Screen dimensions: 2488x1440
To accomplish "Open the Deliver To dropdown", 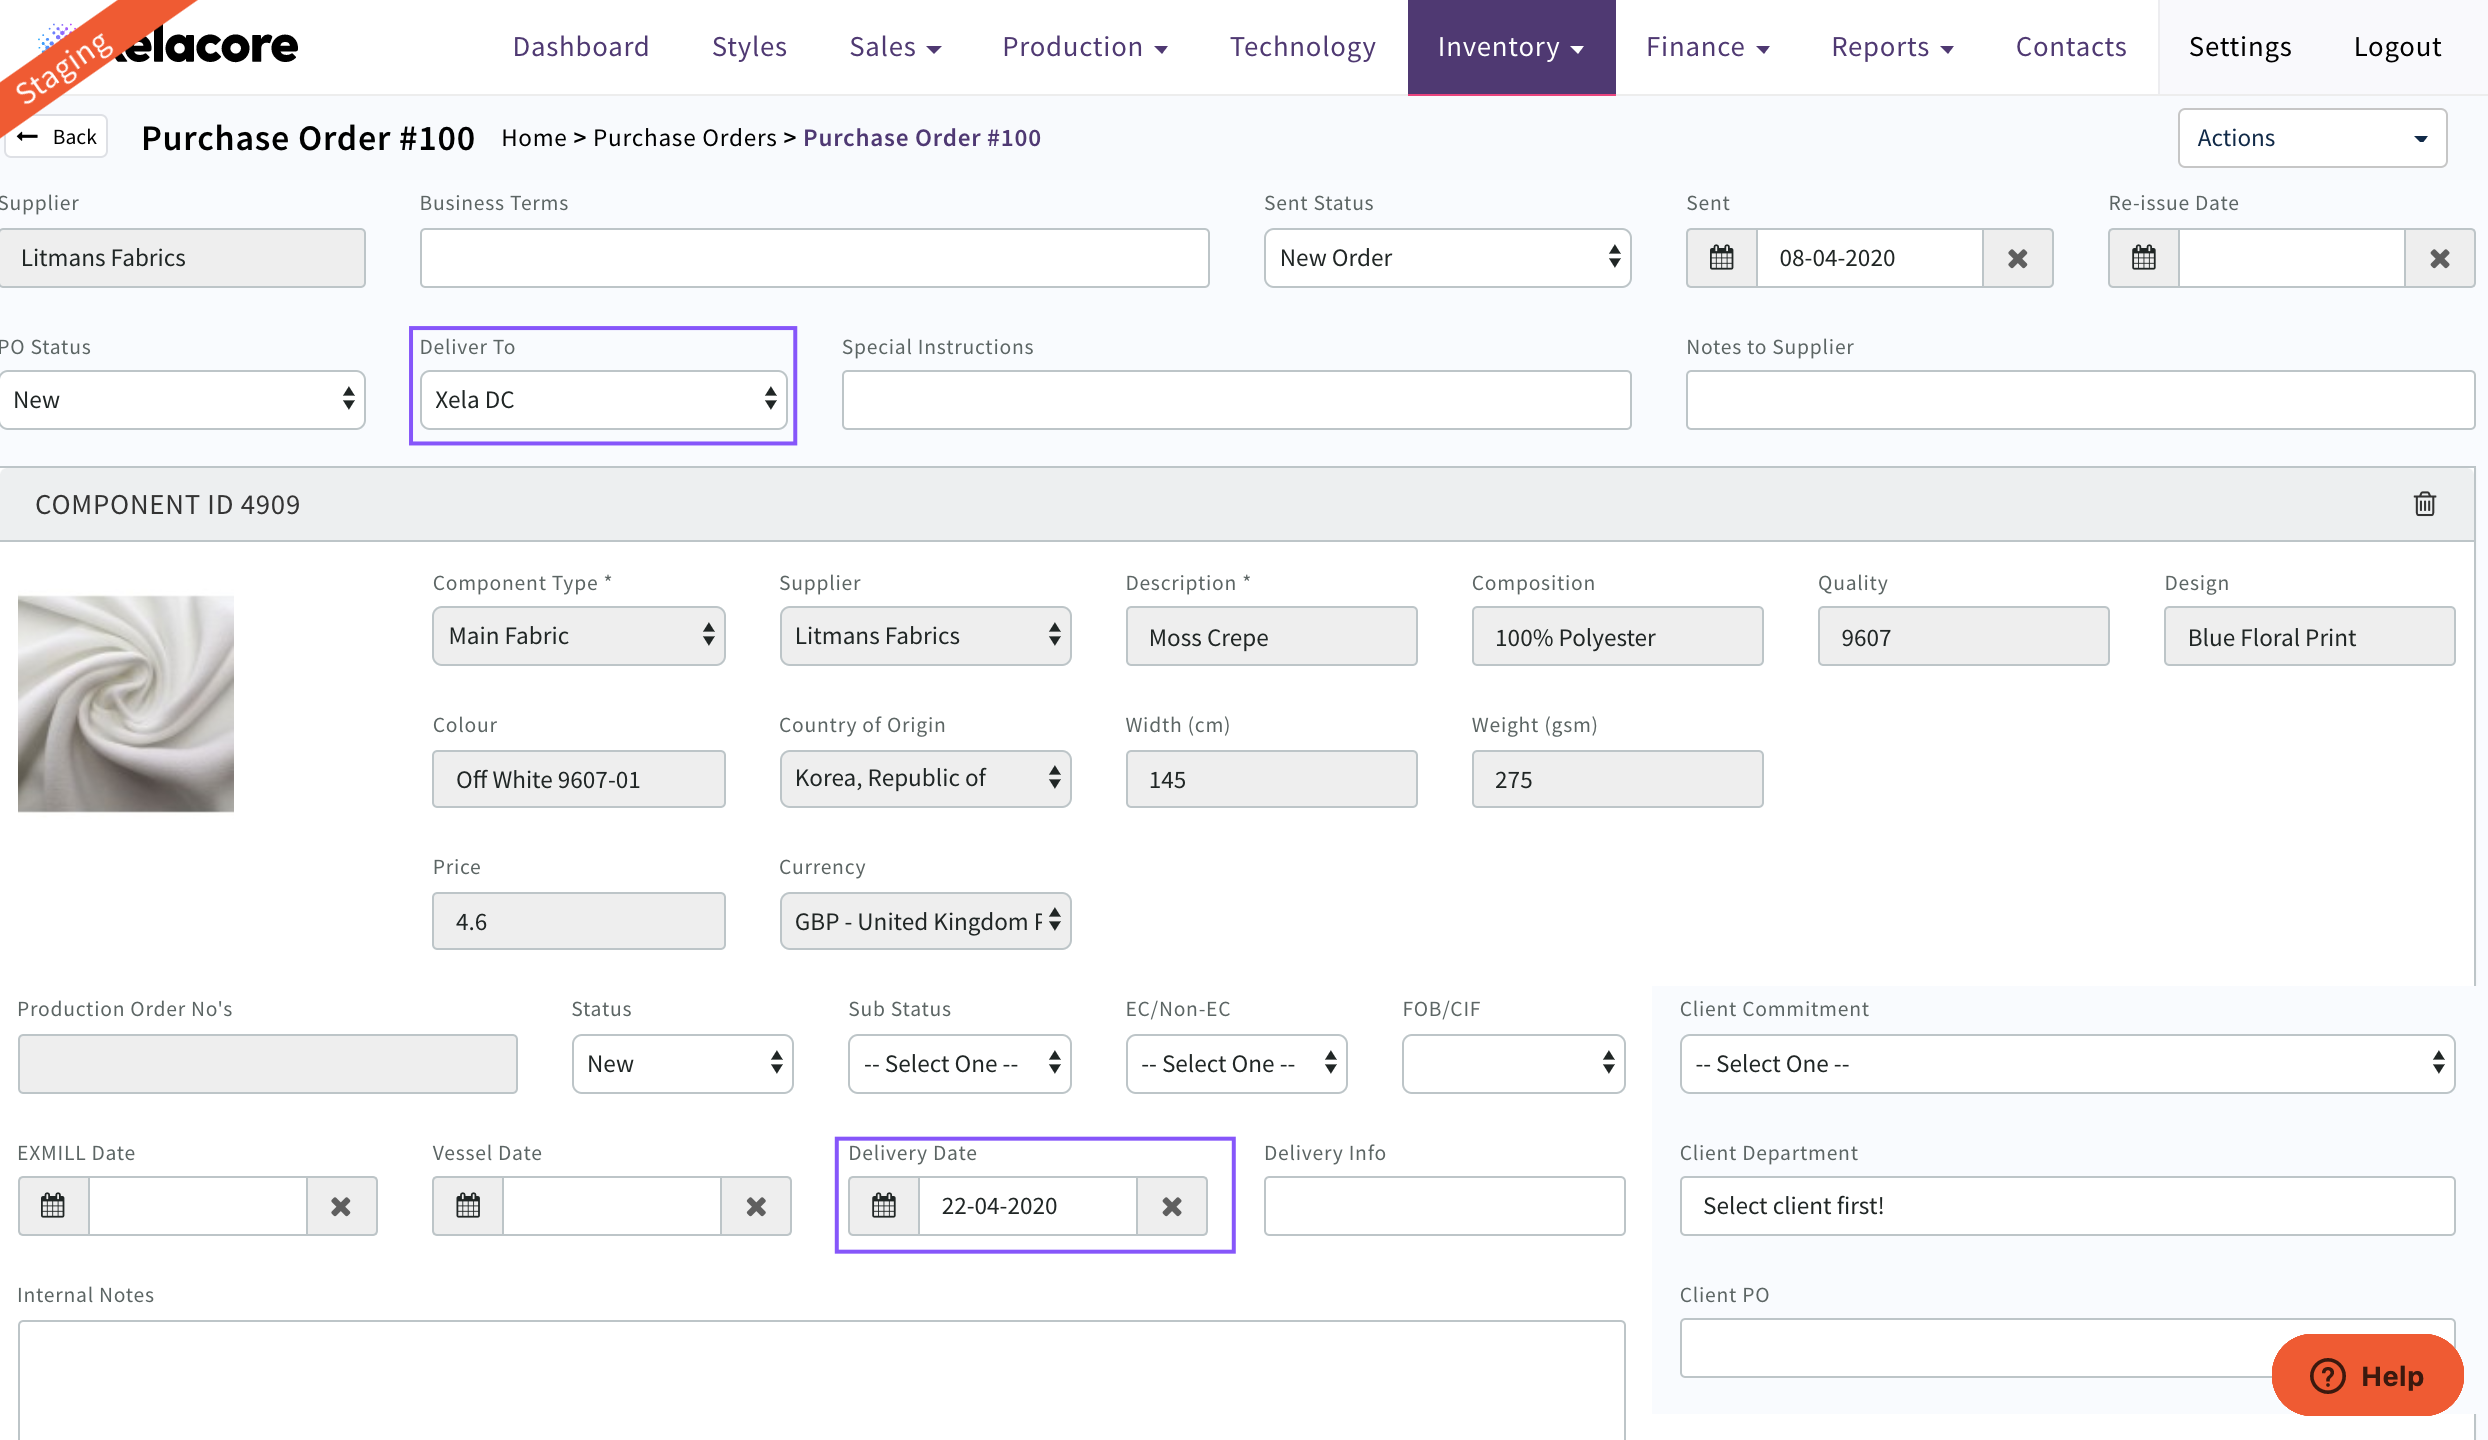I will pyautogui.click(x=604, y=400).
